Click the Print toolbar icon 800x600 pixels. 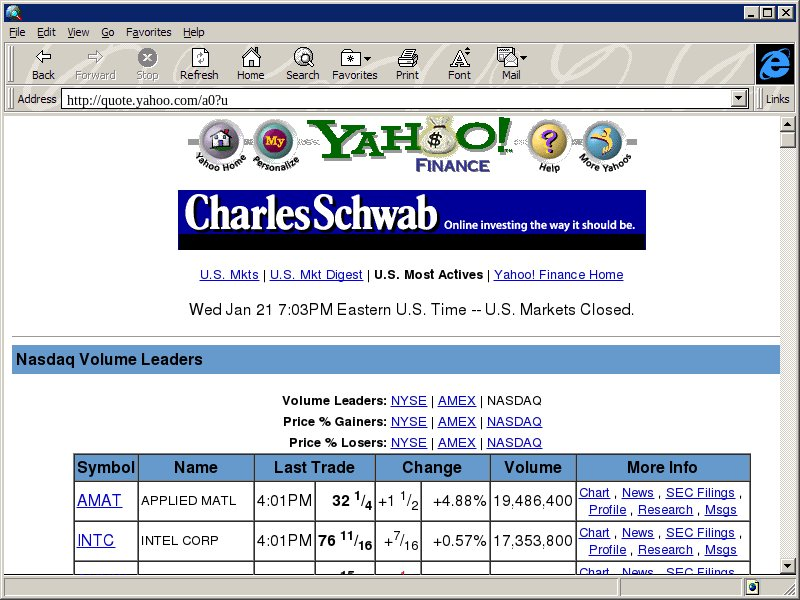tap(407, 64)
